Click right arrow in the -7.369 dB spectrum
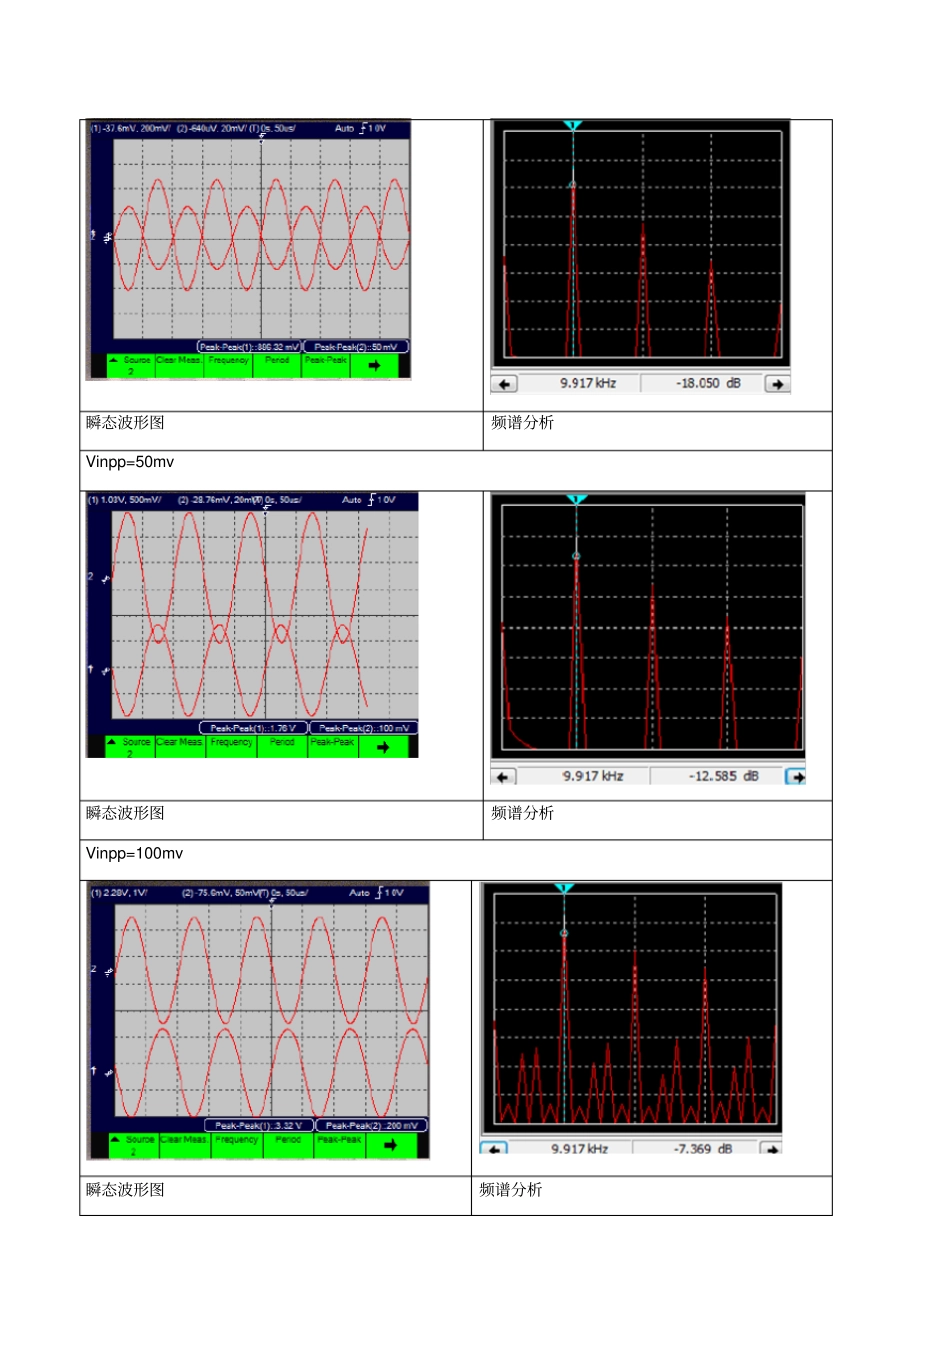Viewport: 950px width, 1345px height. pos(771,1149)
